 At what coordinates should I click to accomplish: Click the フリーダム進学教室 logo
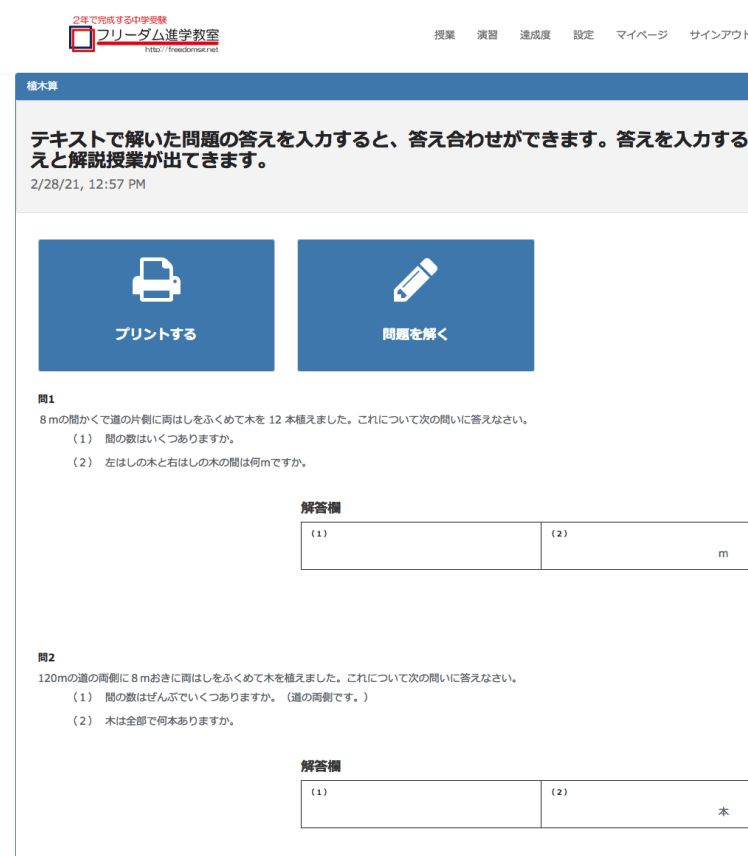[x=144, y=35]
